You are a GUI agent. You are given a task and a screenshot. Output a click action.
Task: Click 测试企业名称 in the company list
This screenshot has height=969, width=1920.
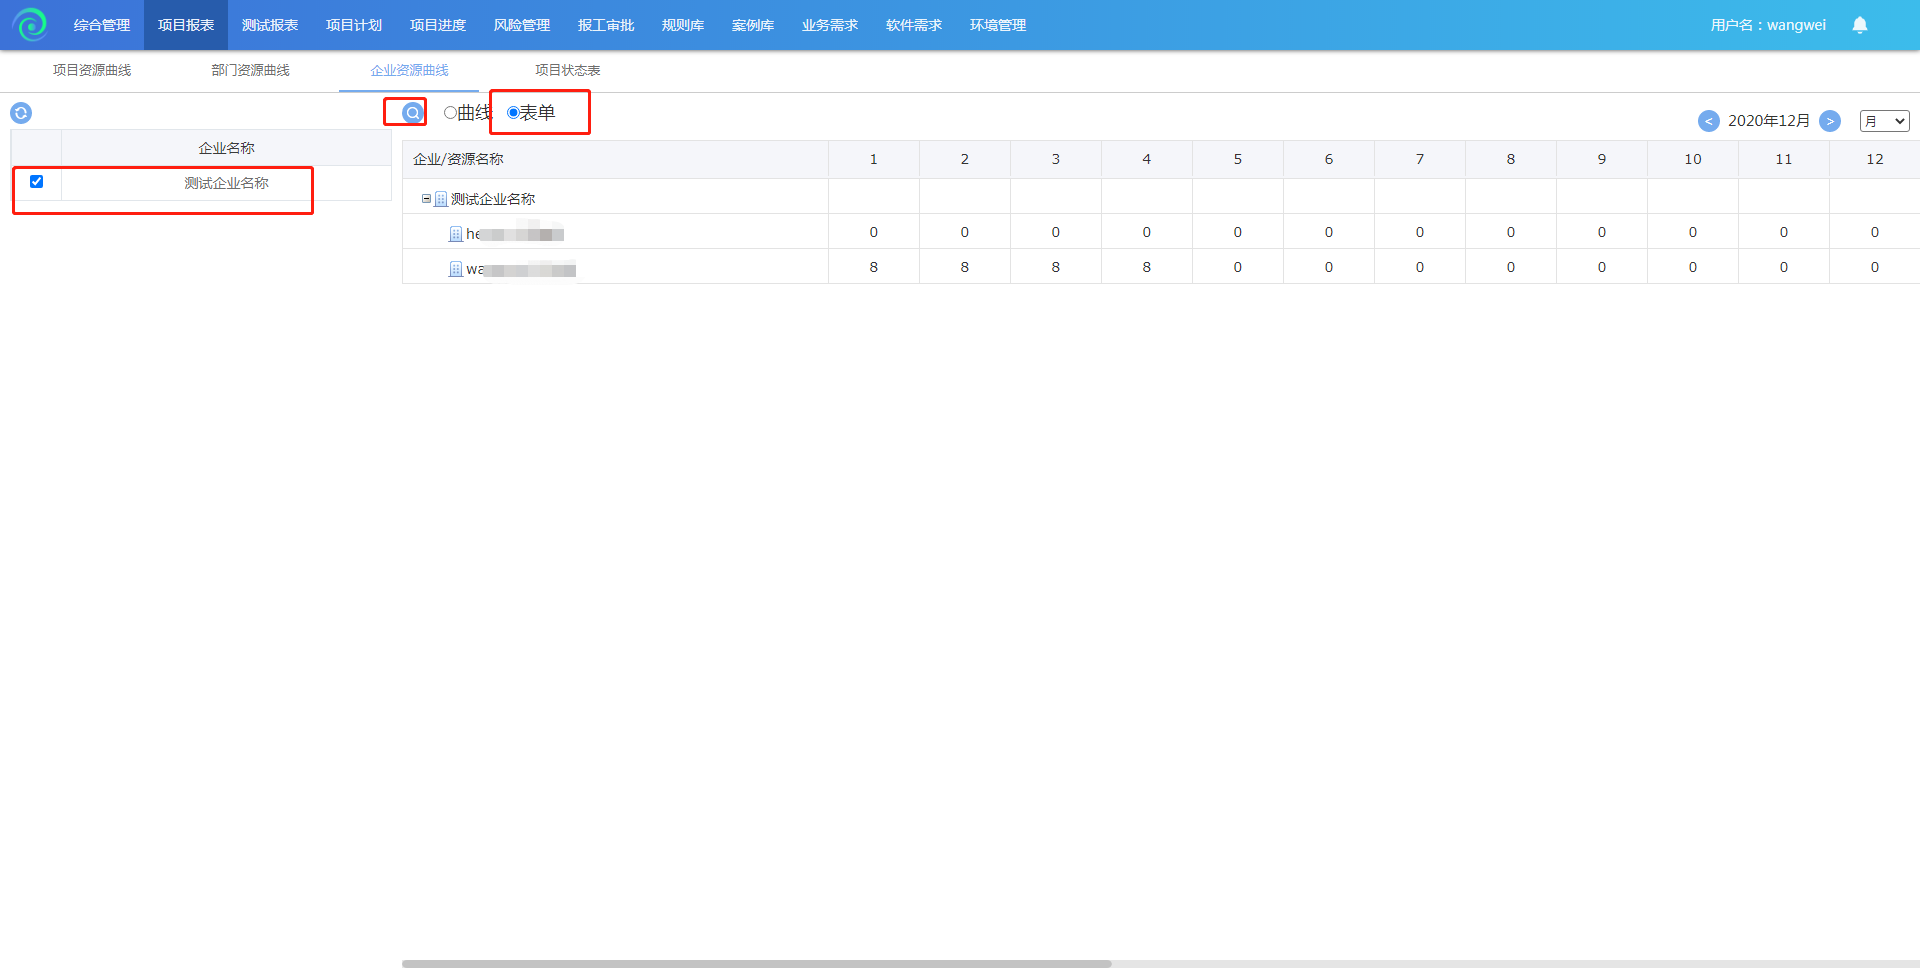pyautogui.click(x=226, y=183)
